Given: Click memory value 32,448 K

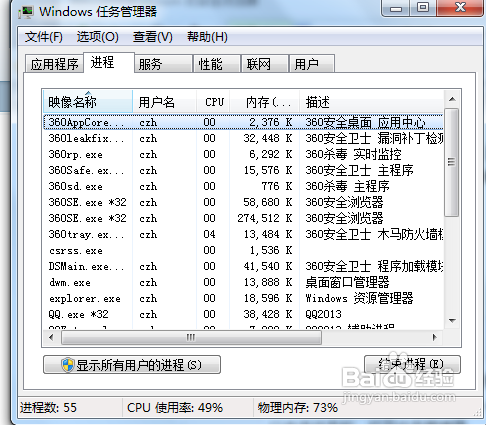Looking at the screenshot, I should [268, 138].
